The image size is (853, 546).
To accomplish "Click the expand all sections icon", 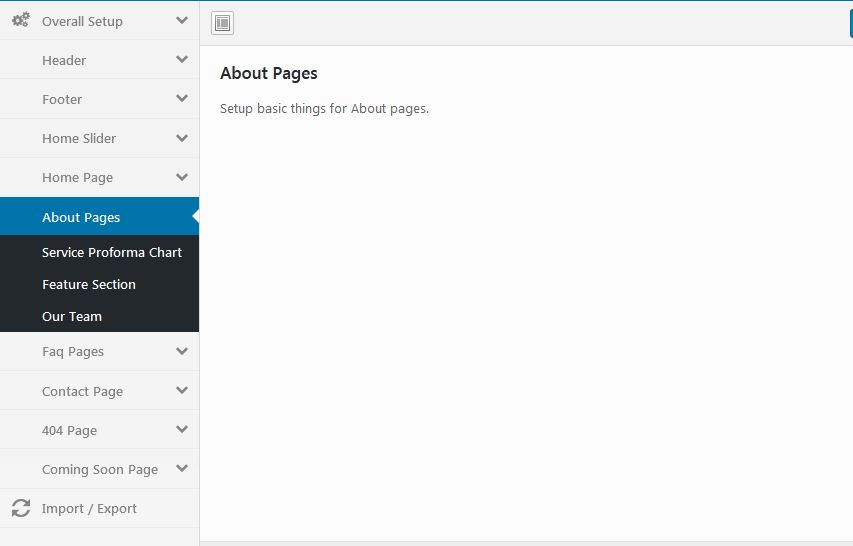I will pos(223,23).
